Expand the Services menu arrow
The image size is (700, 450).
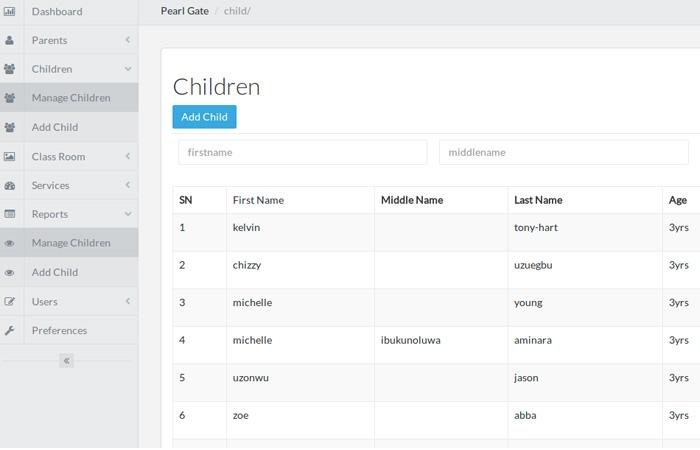[128, 185]
